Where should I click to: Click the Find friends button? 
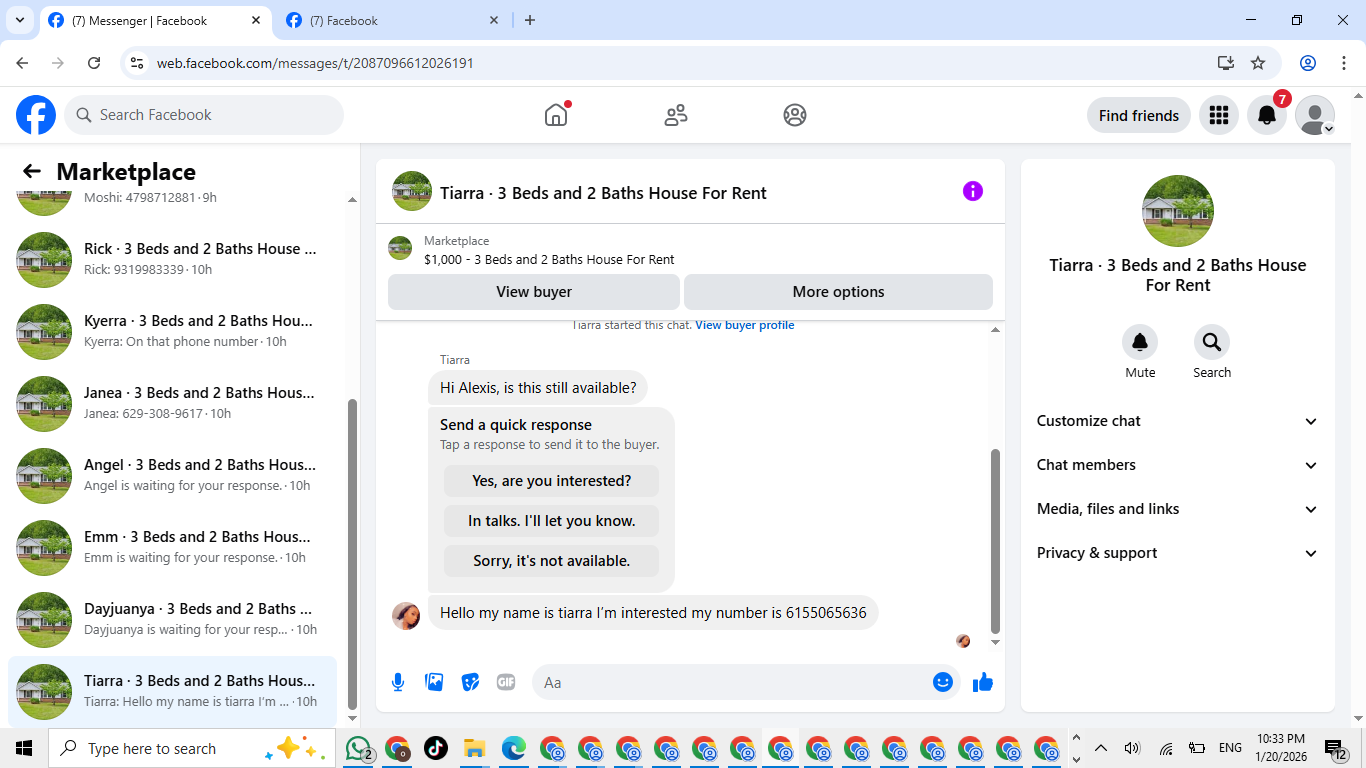coord(1139,115)
